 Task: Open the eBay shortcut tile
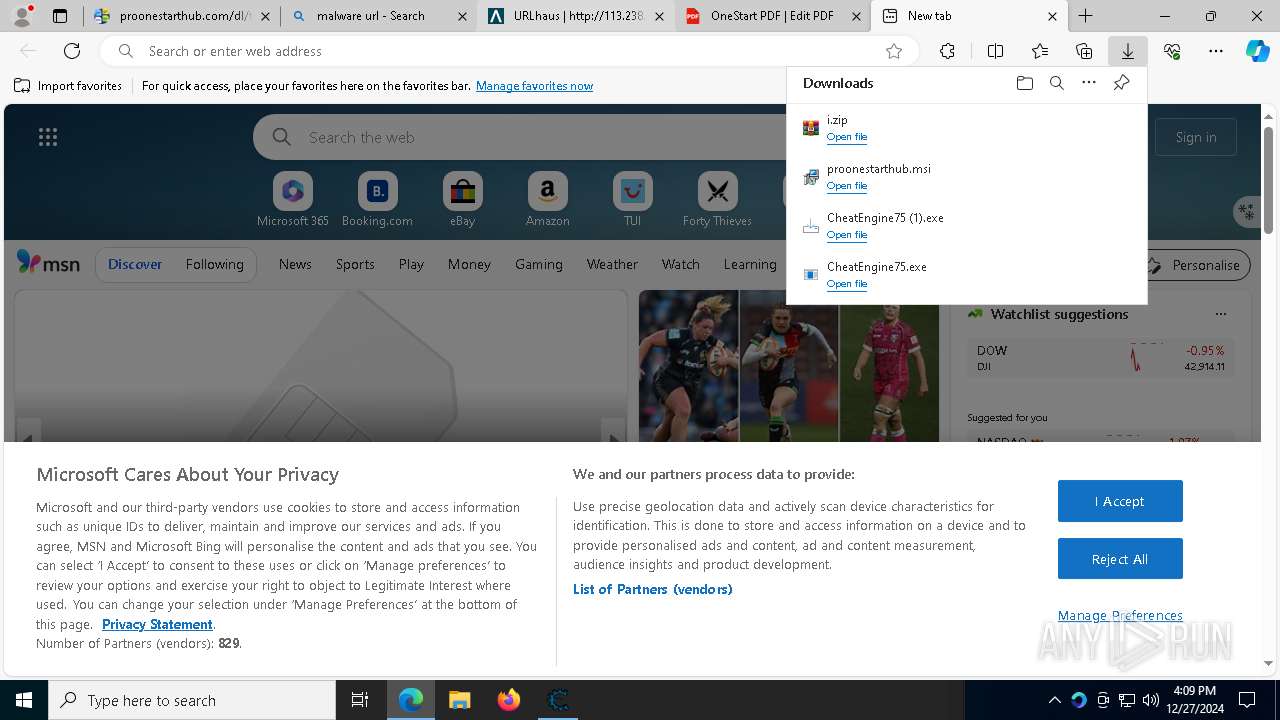click(463, 200)
